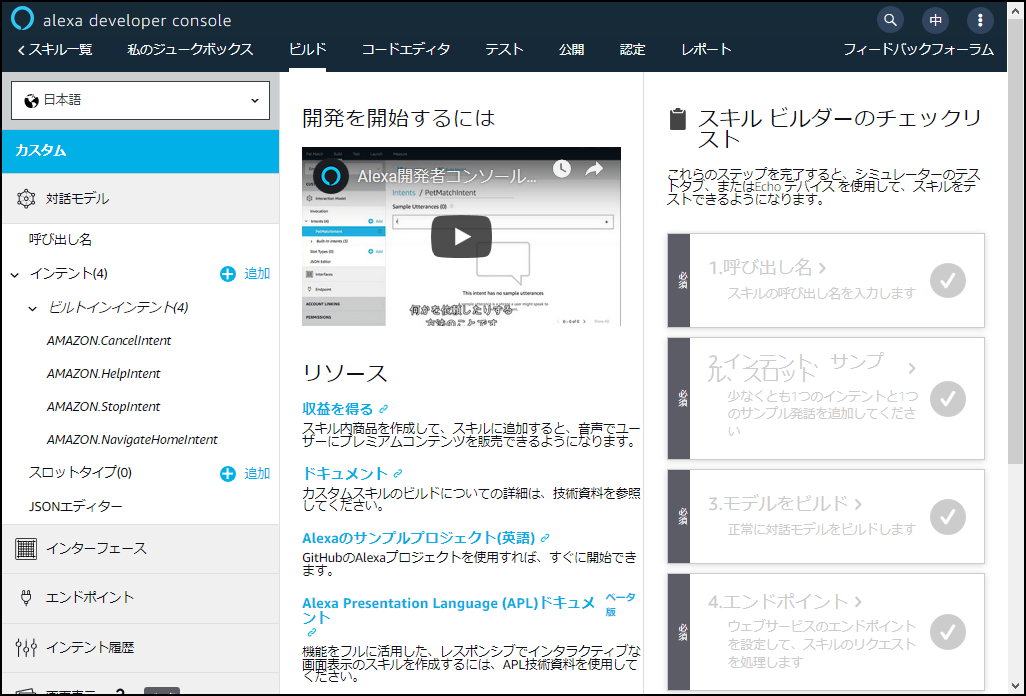Click the Alexa channel logo on video
Screen dimensions: 1026x696
tap(330, 176)
